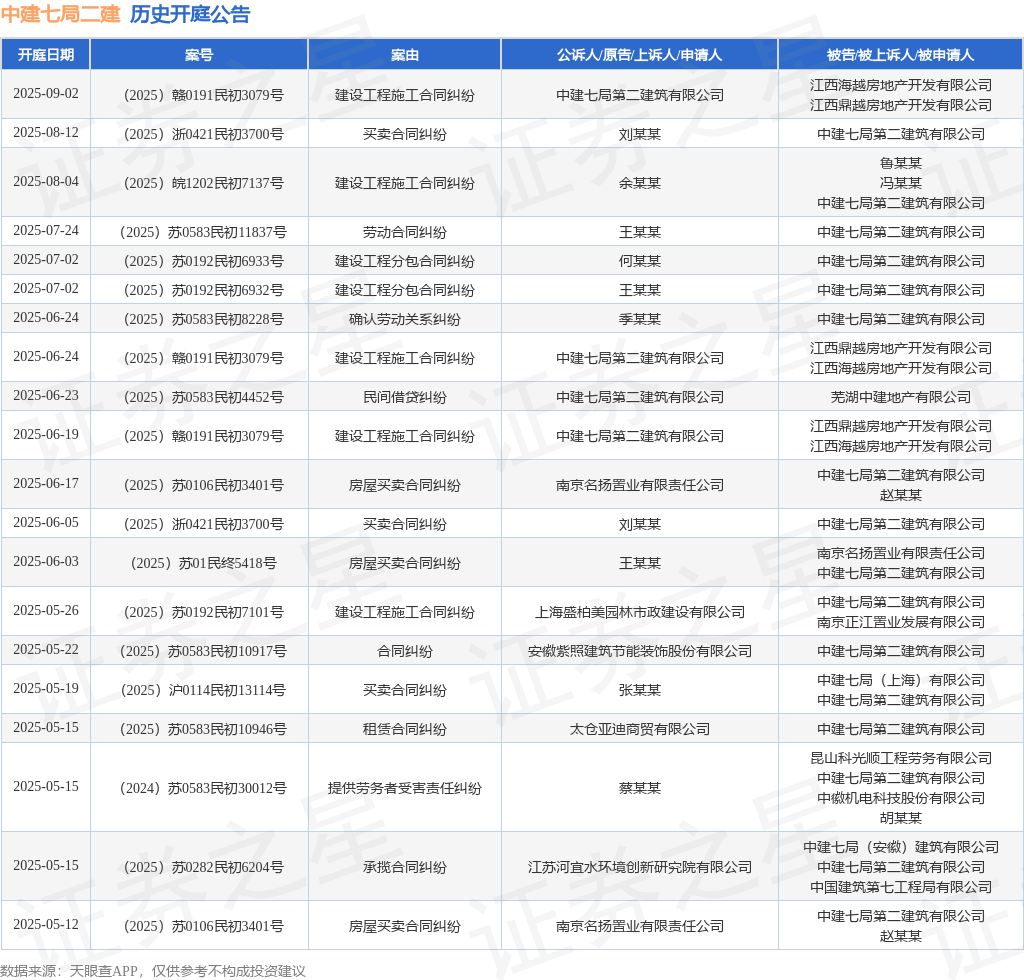Select case number (2024)苏0583民初30012号
This screenshot has width=1024, height=980.
[204, 788]
